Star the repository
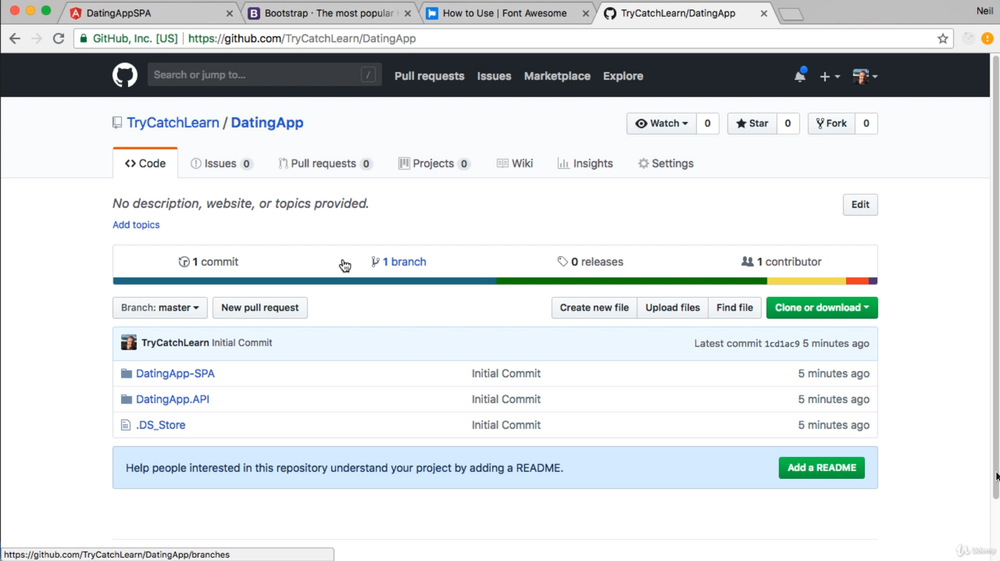The image size is (1000, 561). pos(752,124)
